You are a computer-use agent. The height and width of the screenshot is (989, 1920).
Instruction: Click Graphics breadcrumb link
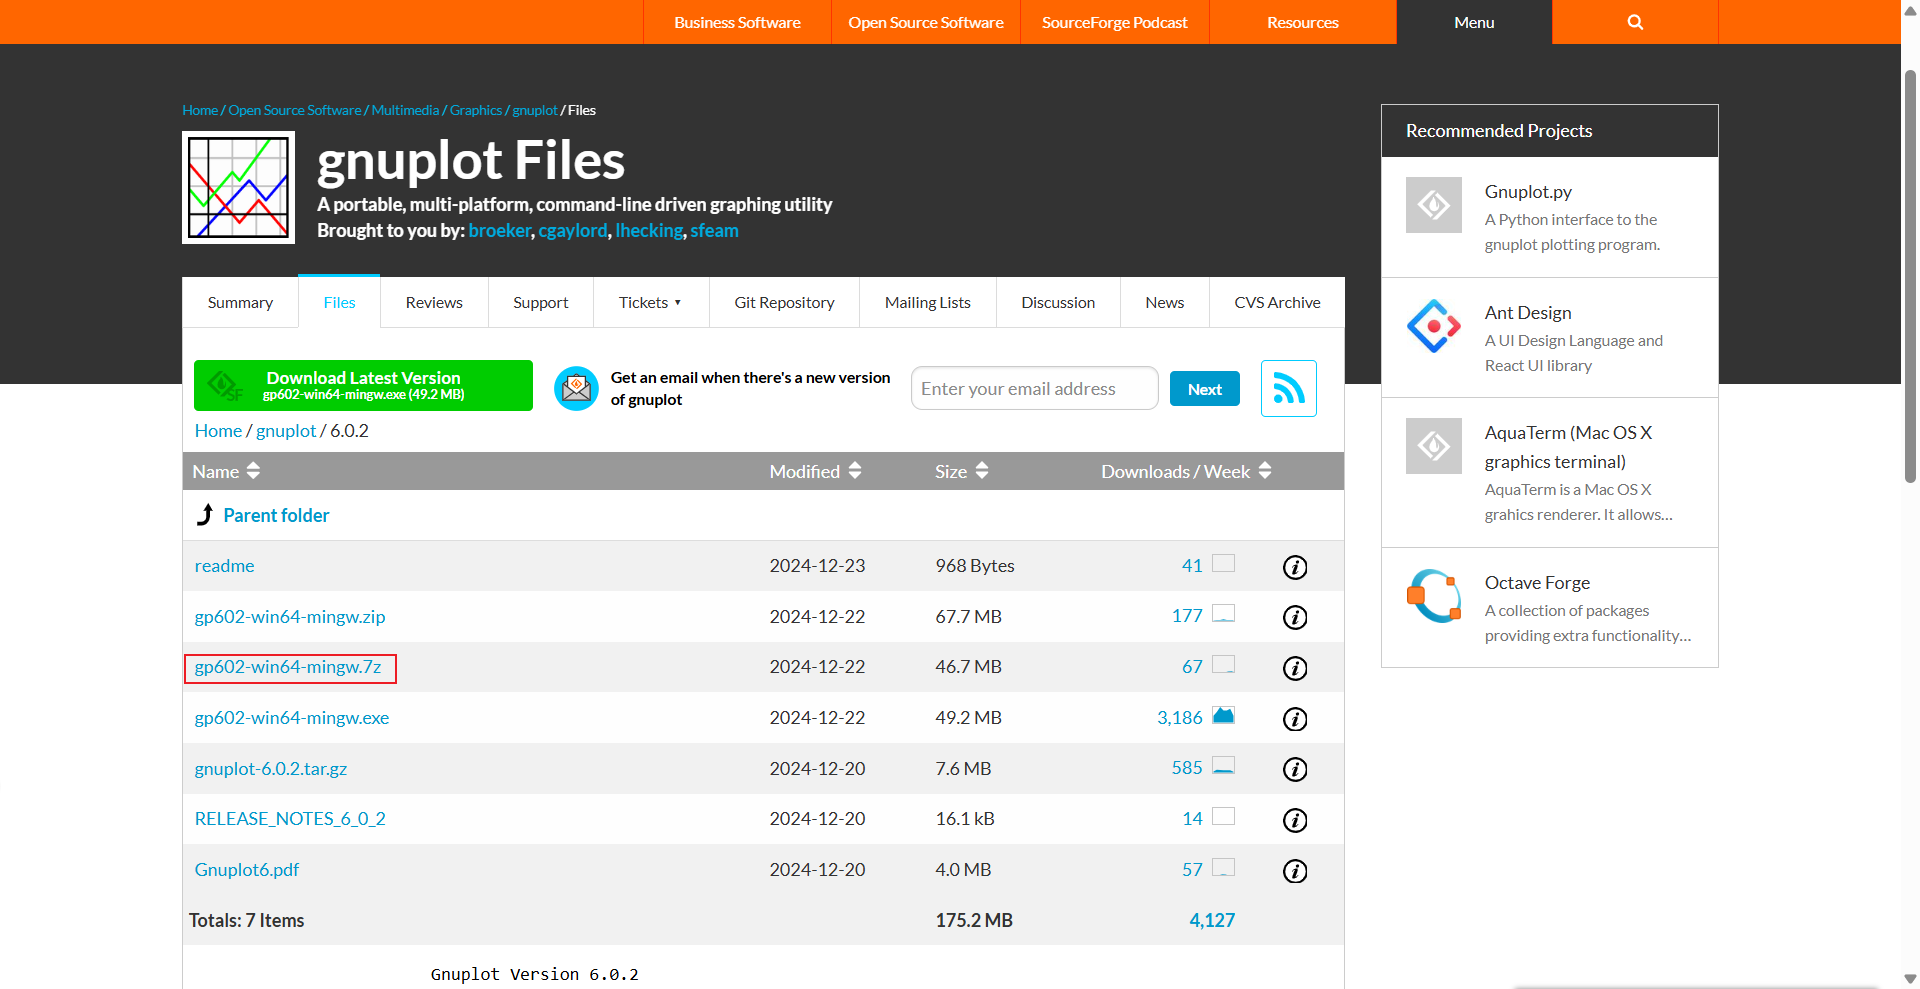click(476, 110)
